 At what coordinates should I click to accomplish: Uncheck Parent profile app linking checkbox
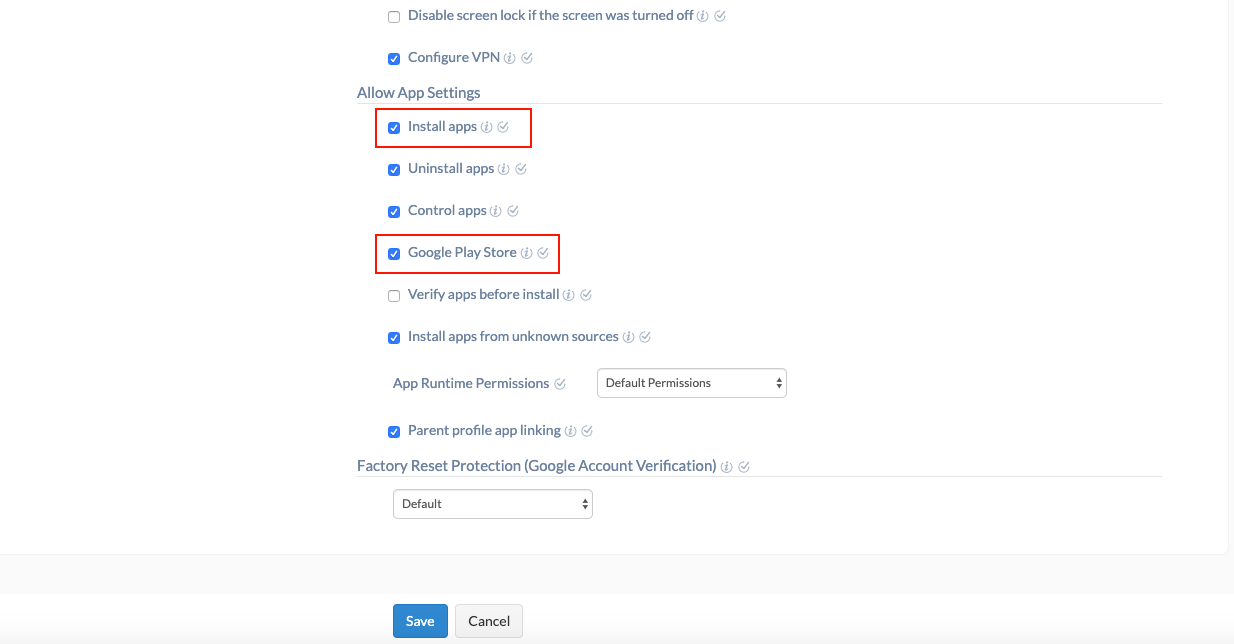click(394, 432)
